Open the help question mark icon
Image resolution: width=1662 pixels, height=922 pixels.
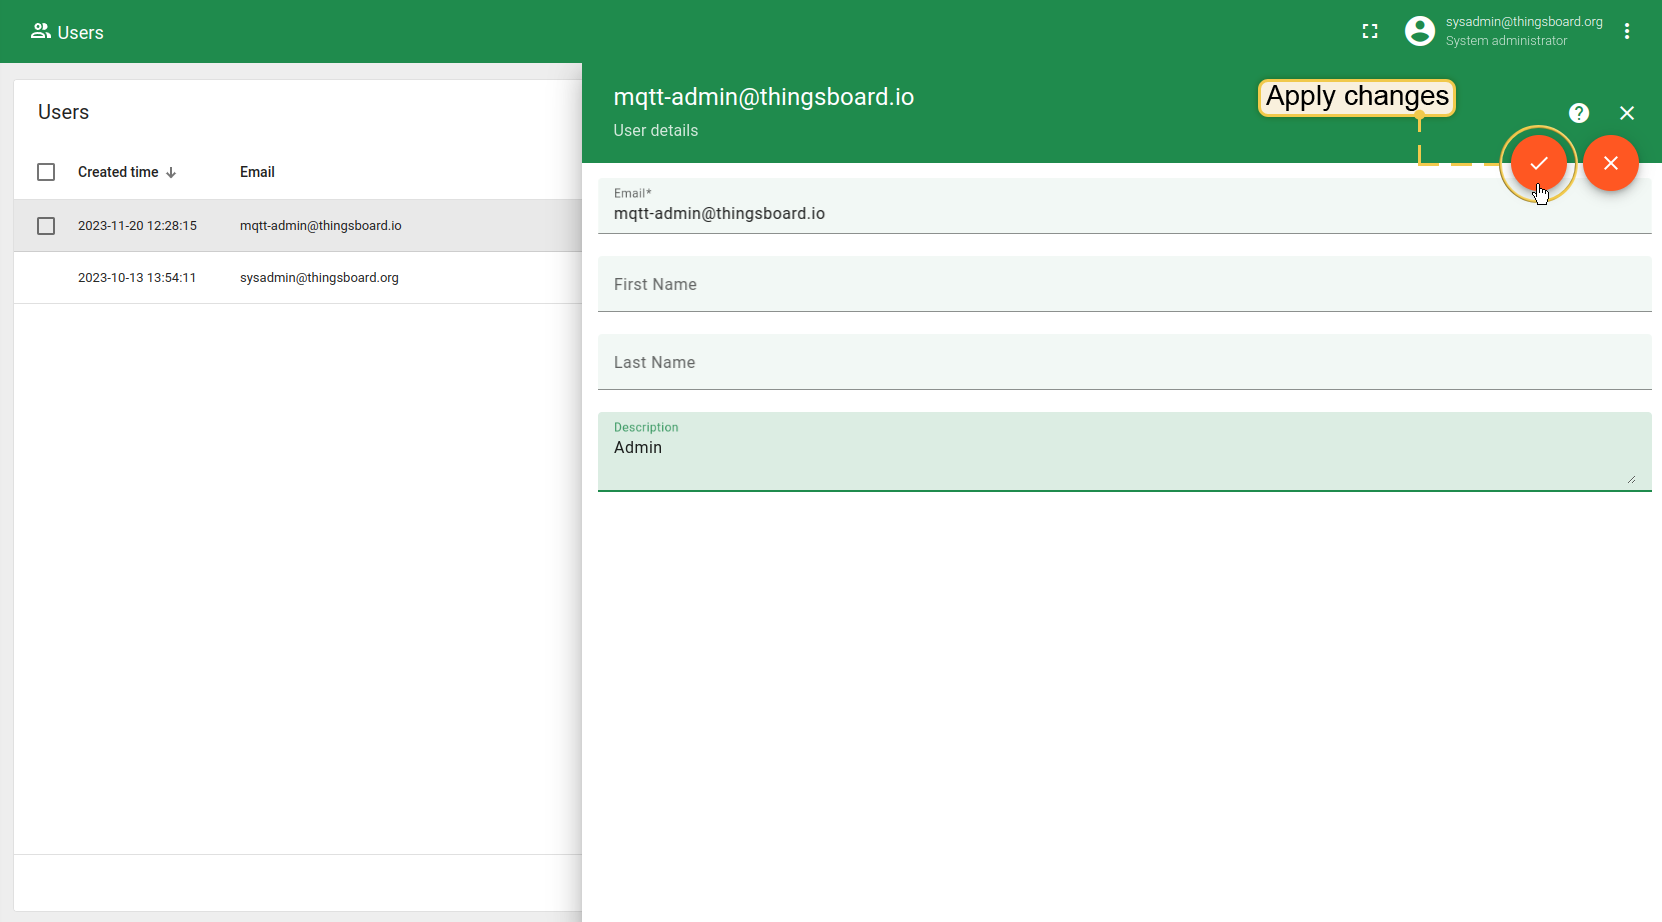[1578, 113]
